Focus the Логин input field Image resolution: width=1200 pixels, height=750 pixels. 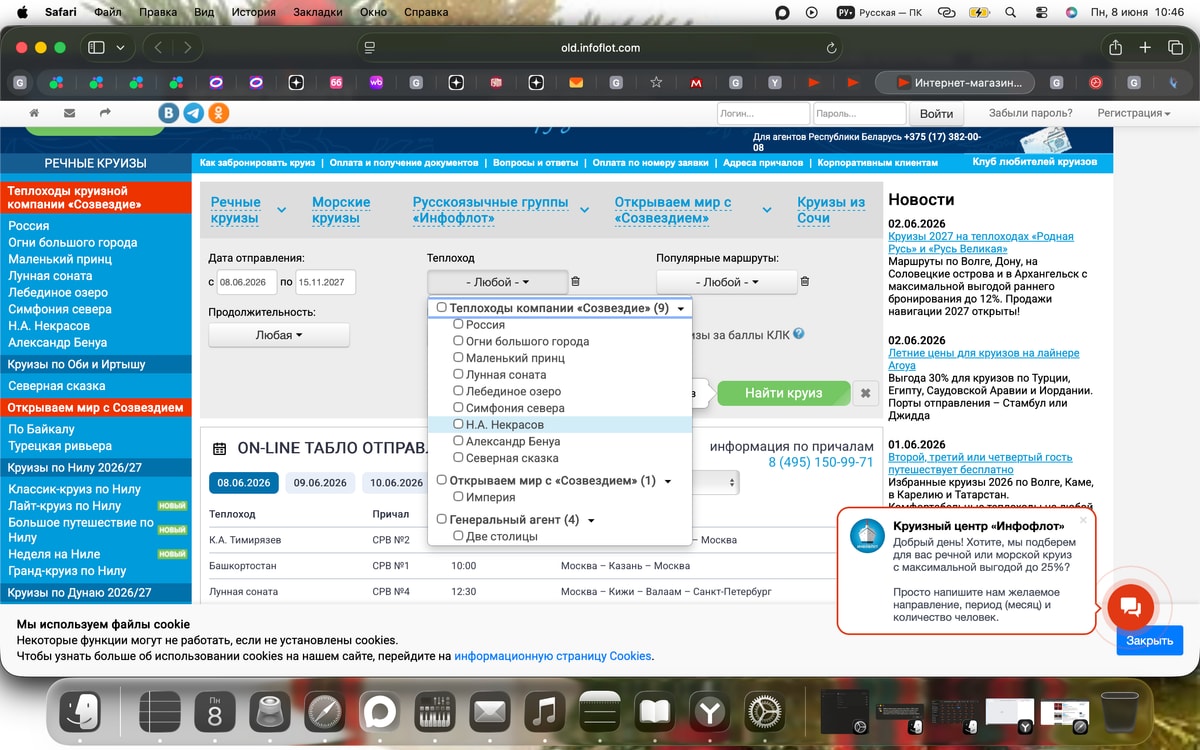click(x=763, y=114)
